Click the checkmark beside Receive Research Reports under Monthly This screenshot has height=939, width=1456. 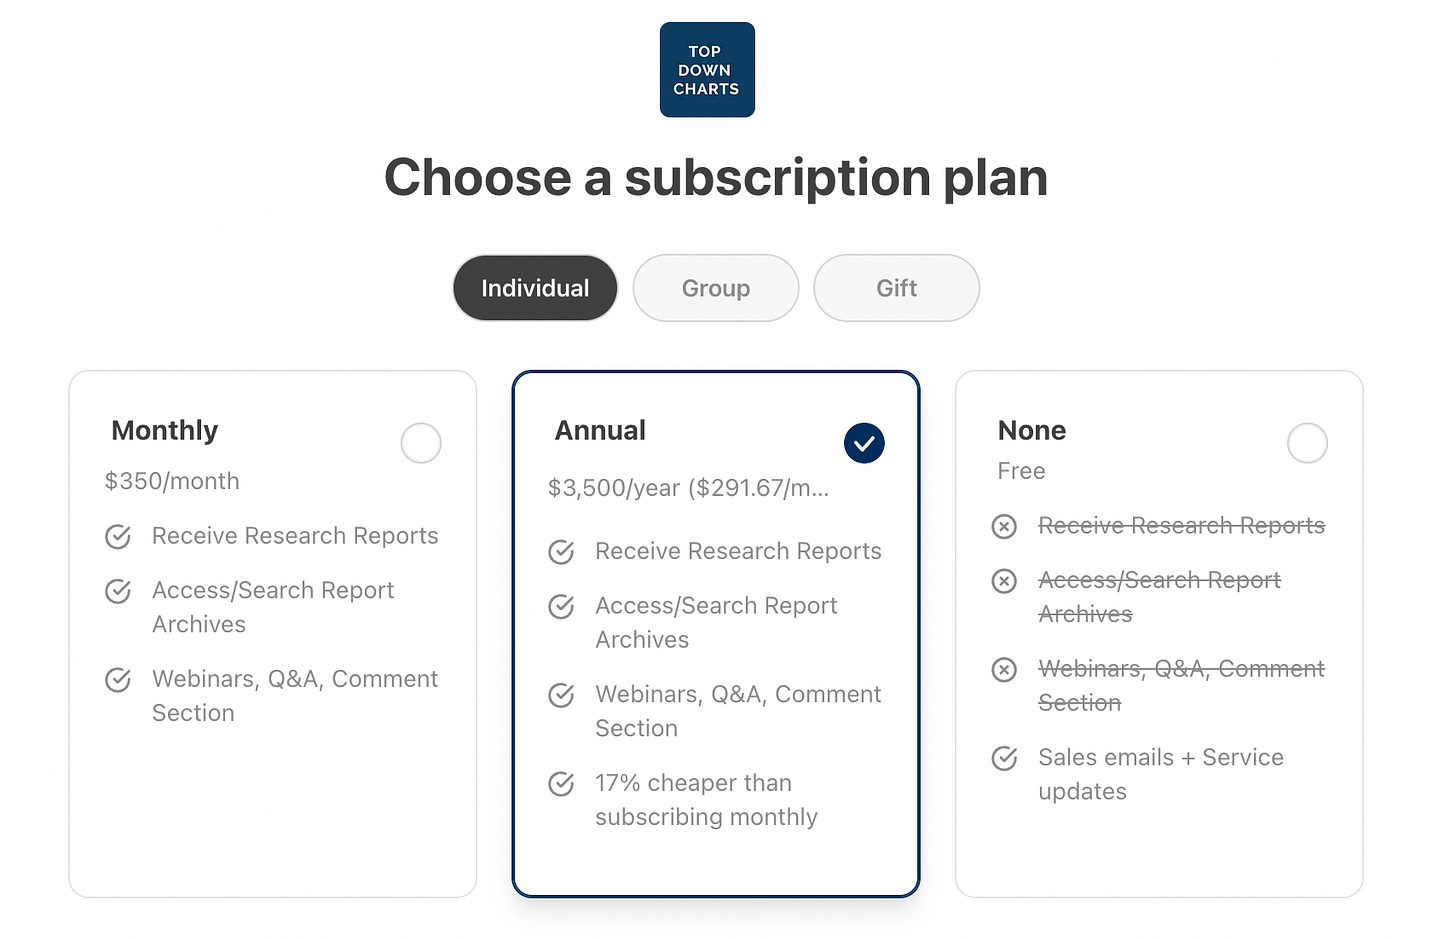click(117, 536)
